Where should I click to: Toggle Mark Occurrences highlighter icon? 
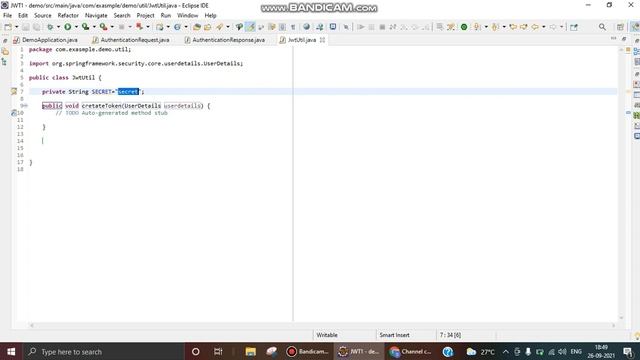click(250, 27)
